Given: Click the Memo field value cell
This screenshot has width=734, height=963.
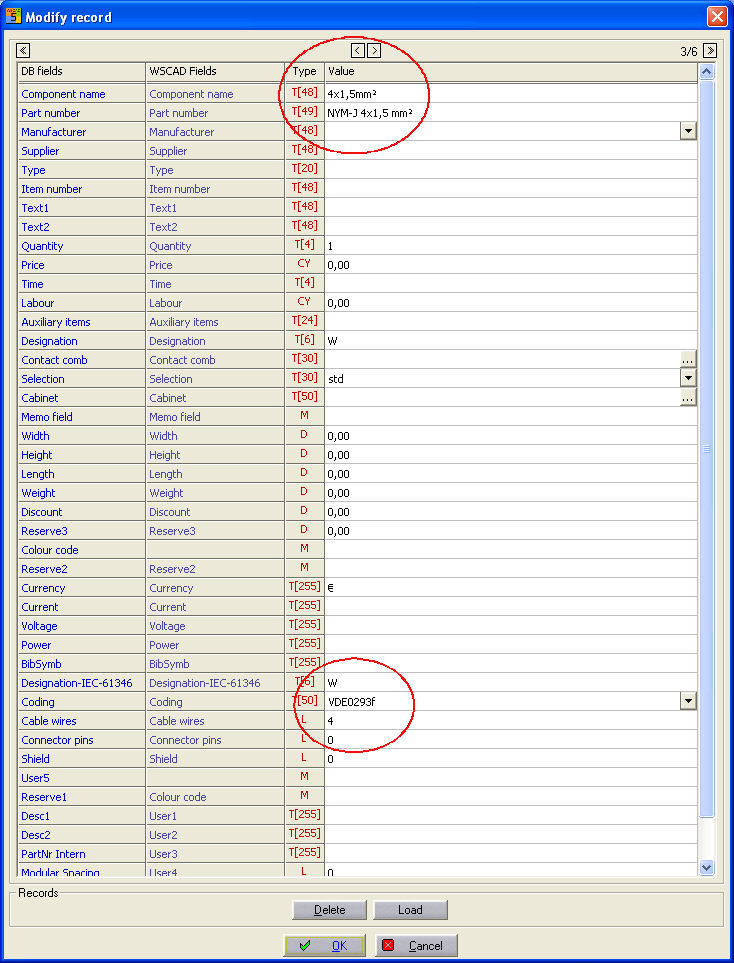Looking at the screenshot, I should coord(511,417).
